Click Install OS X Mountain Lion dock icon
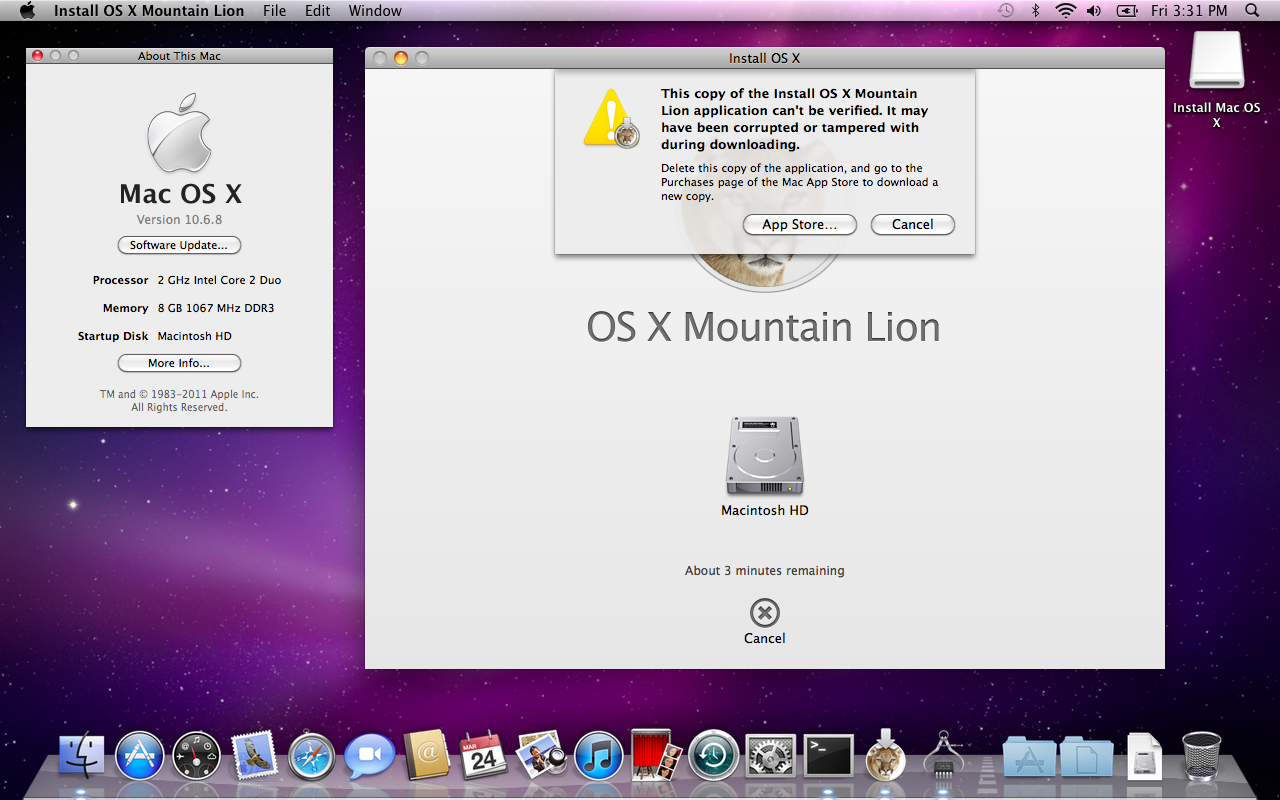The image size is (1280, 800). (886, 756)
